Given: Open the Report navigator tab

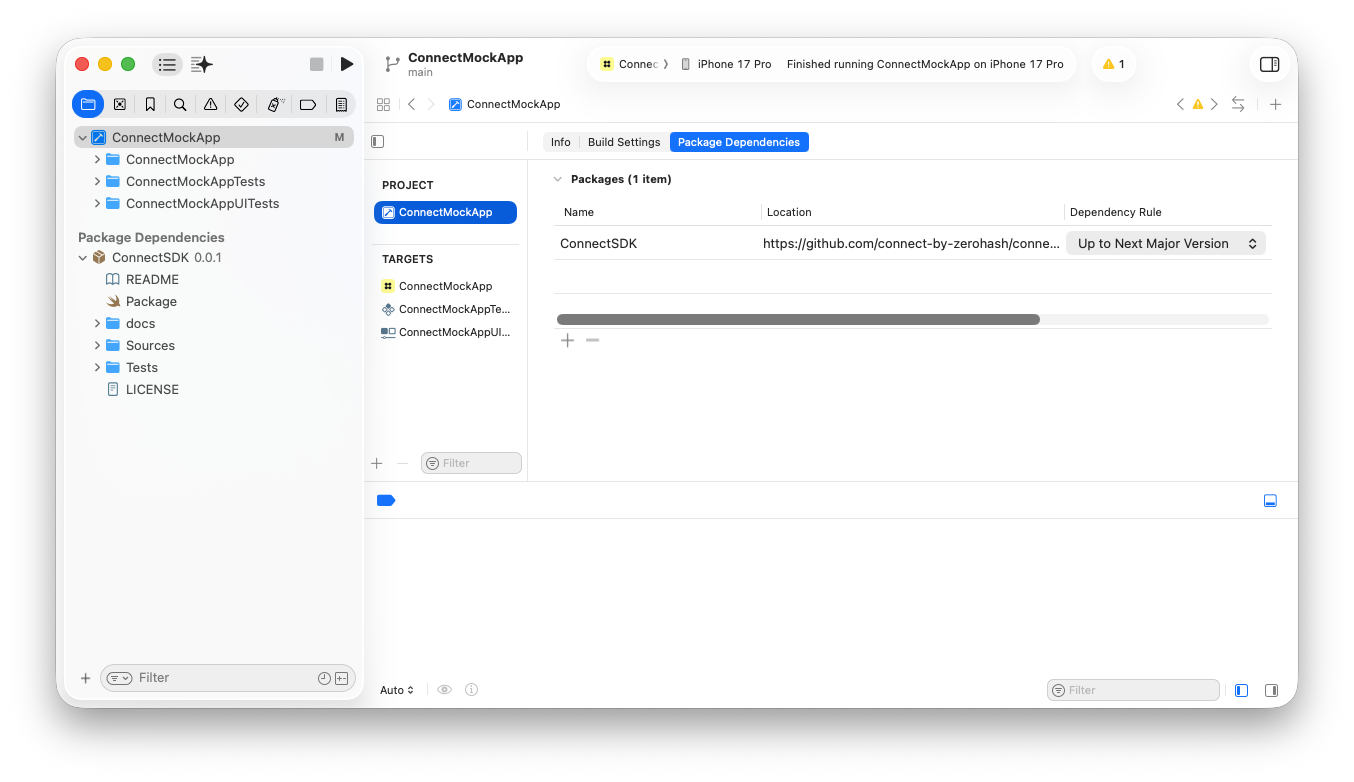Looking at the screenshot, I should point(341,104).
